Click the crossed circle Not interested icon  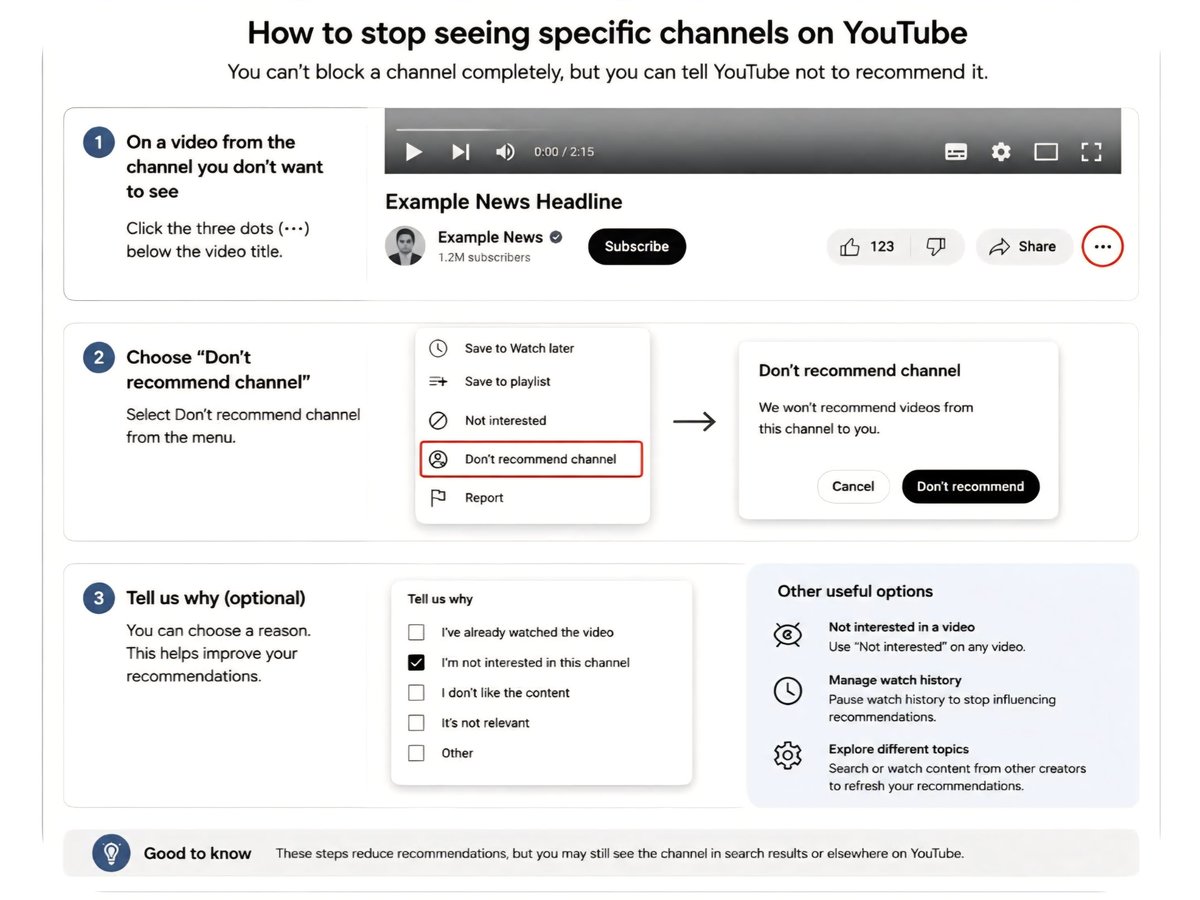click(x=438, y=420)
